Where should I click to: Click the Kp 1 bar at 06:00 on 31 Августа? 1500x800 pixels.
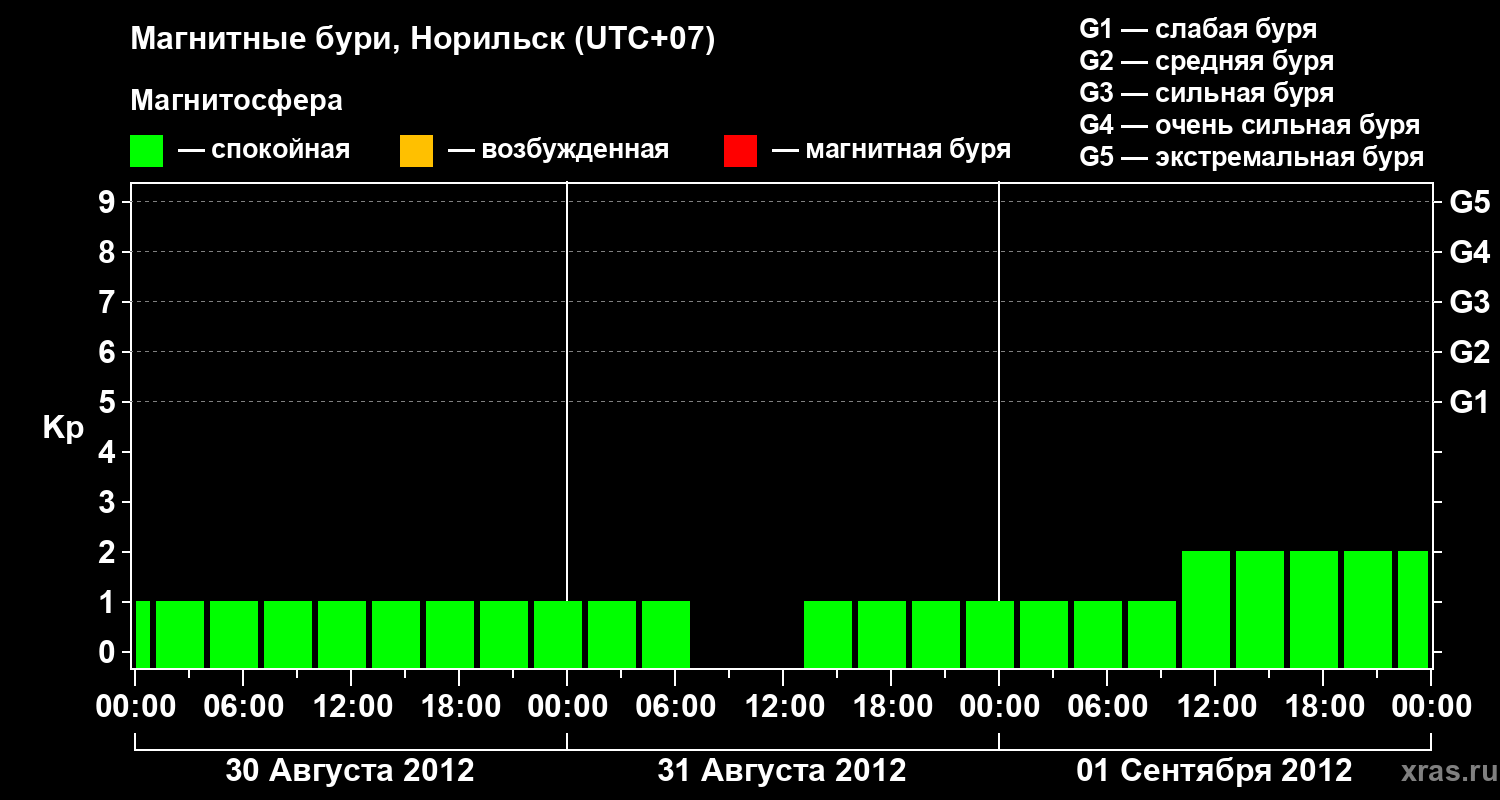click(x=666, y=634)
